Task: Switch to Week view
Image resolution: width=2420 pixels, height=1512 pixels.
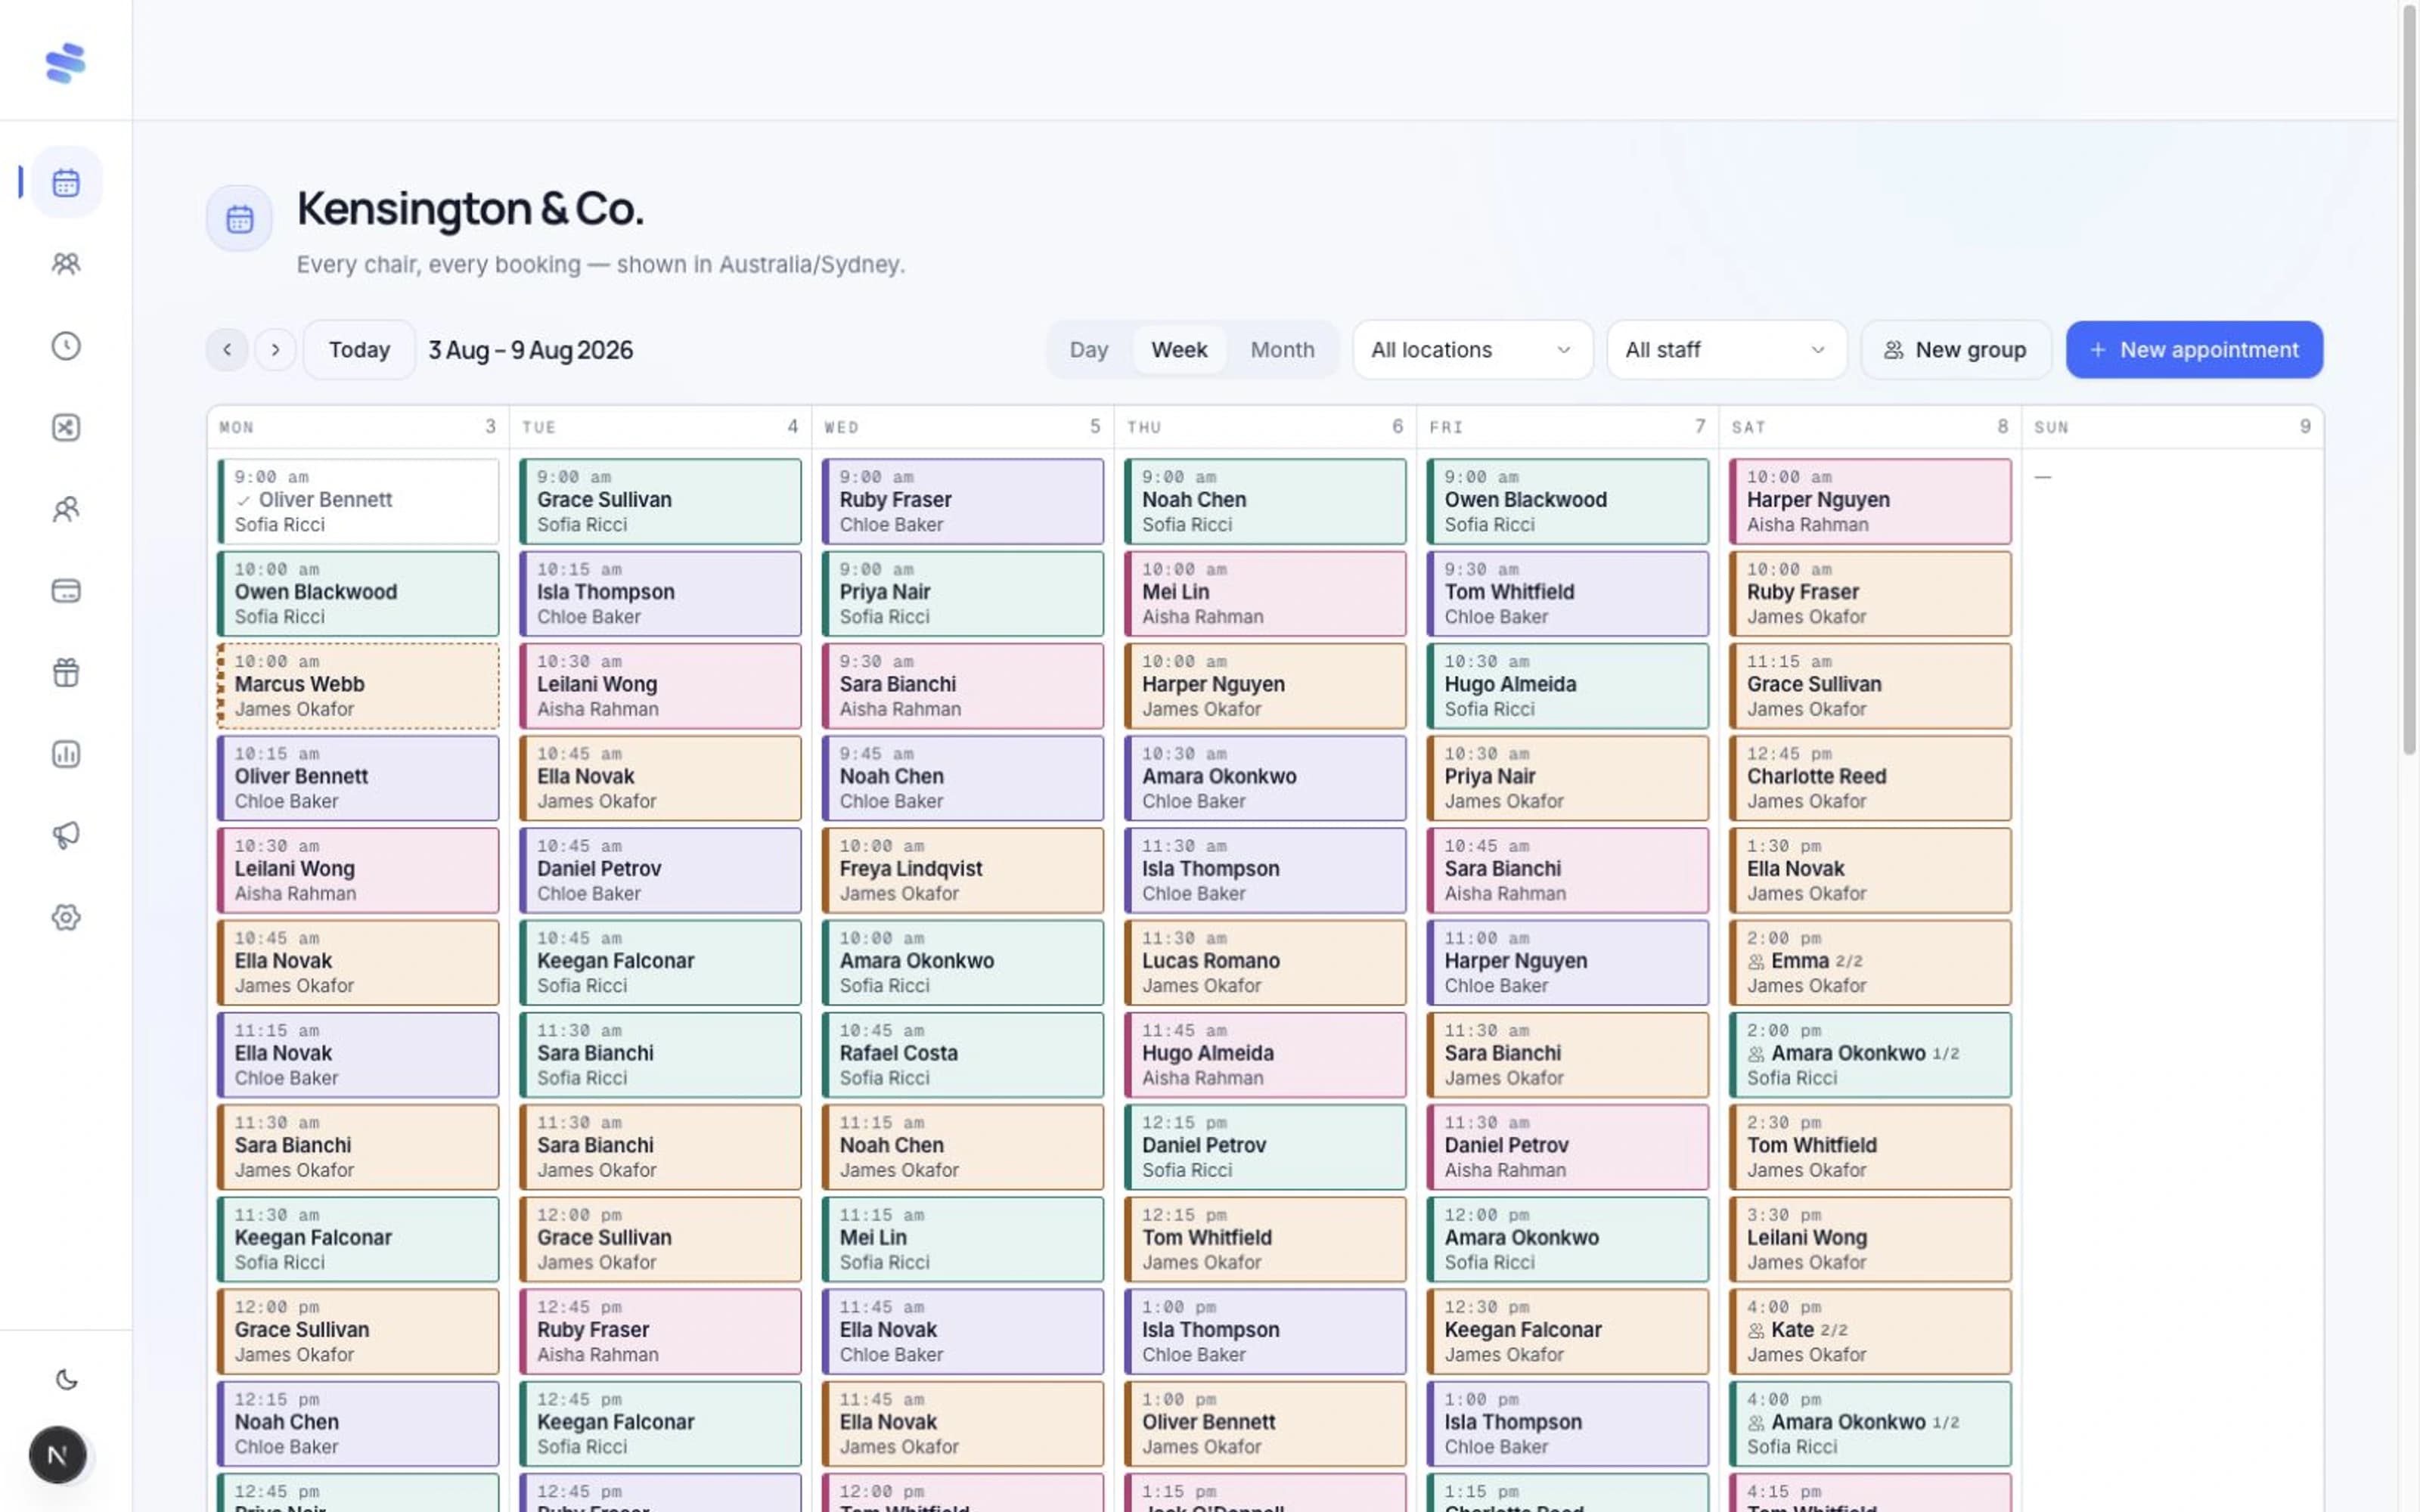Action: click(1179, 350)
